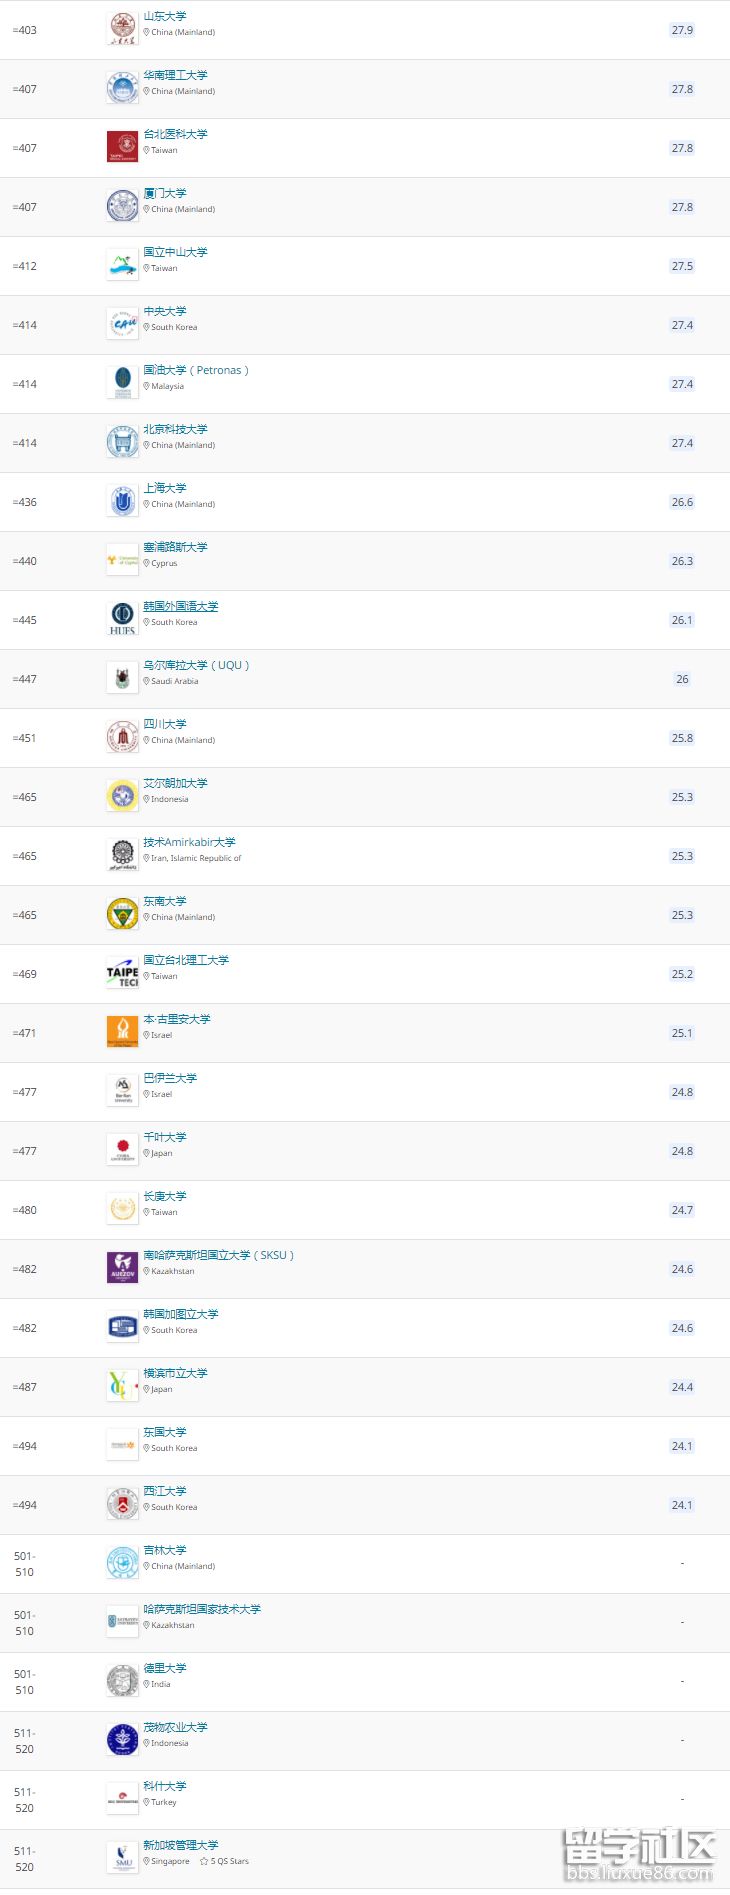Click the TAIPEI TECH logo thumbnail
730x1895 pixels.
point(122,973)
